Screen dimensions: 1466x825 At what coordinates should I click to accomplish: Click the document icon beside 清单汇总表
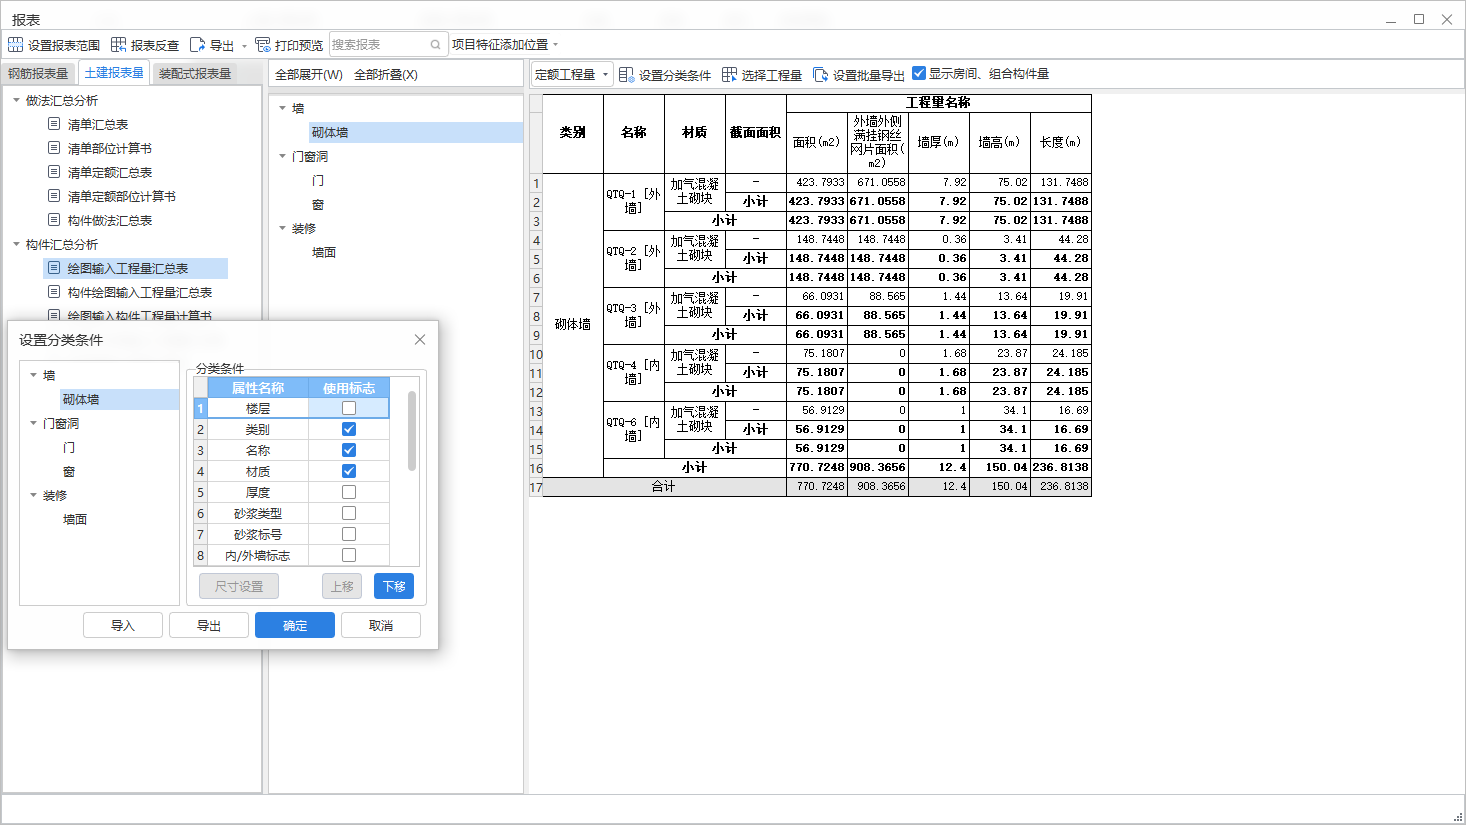pos(54,124)
